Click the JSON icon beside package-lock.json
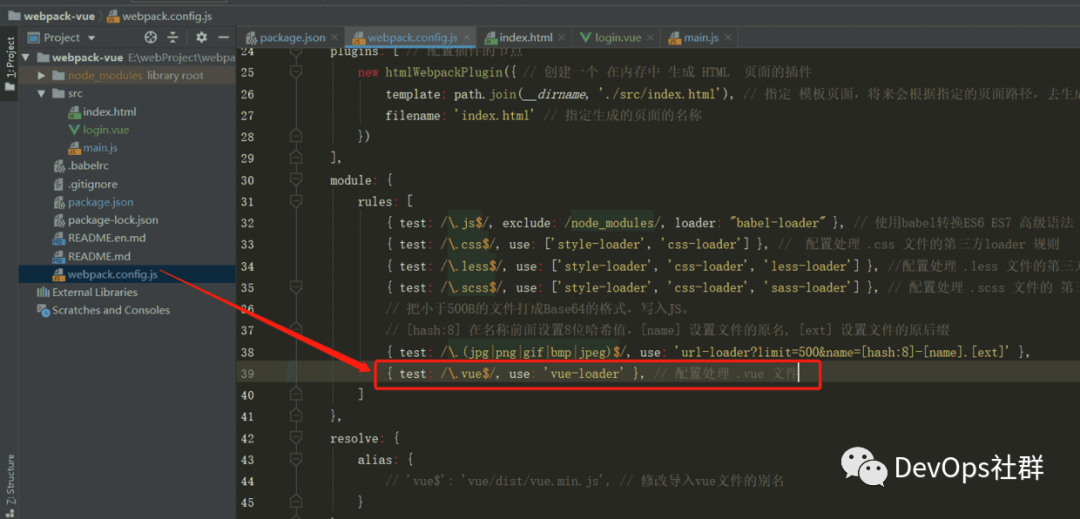 pos(59,220)
